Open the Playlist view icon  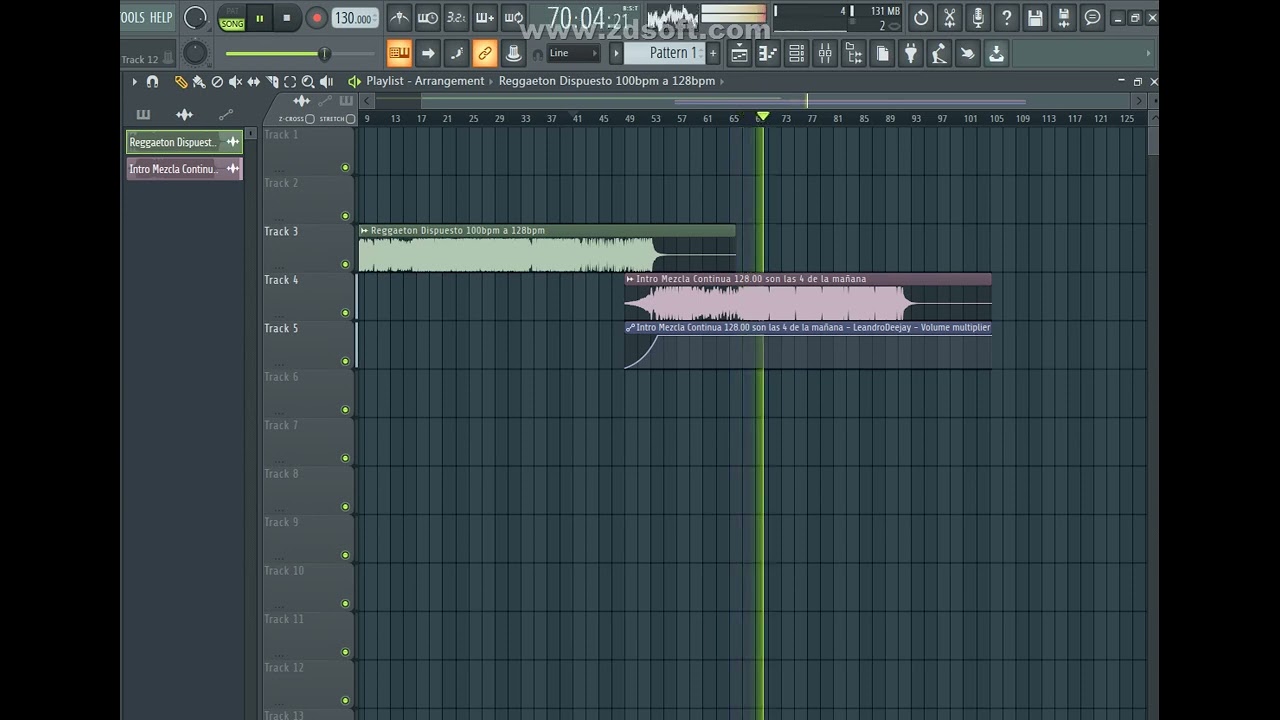tap(739, 54)
